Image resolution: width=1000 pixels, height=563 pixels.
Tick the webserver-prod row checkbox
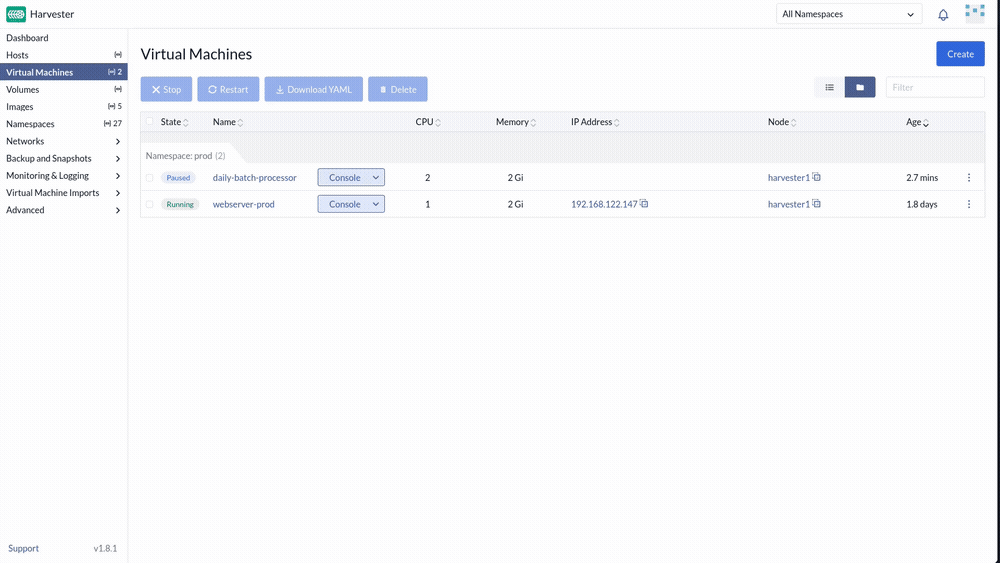click(x=149, y=205)
